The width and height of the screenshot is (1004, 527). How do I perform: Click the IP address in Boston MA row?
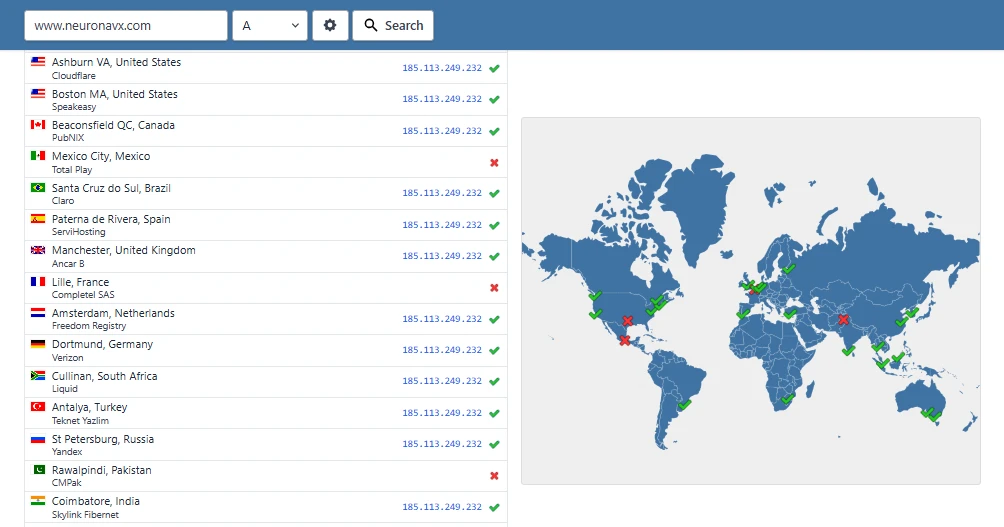tap(442, 99)
